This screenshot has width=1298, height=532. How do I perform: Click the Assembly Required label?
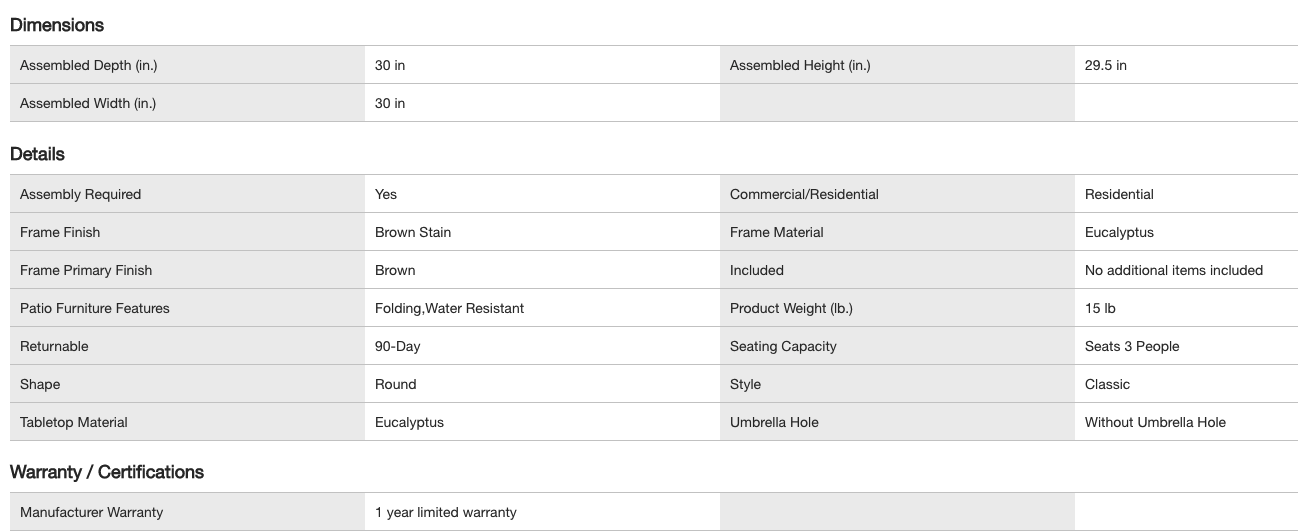coord(81,195)
